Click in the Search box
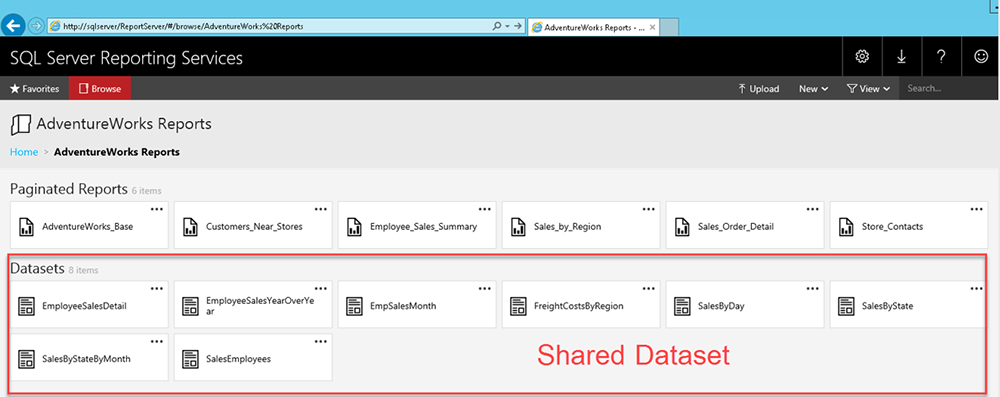Viewport: 1000px width, 397px height. 948,89
